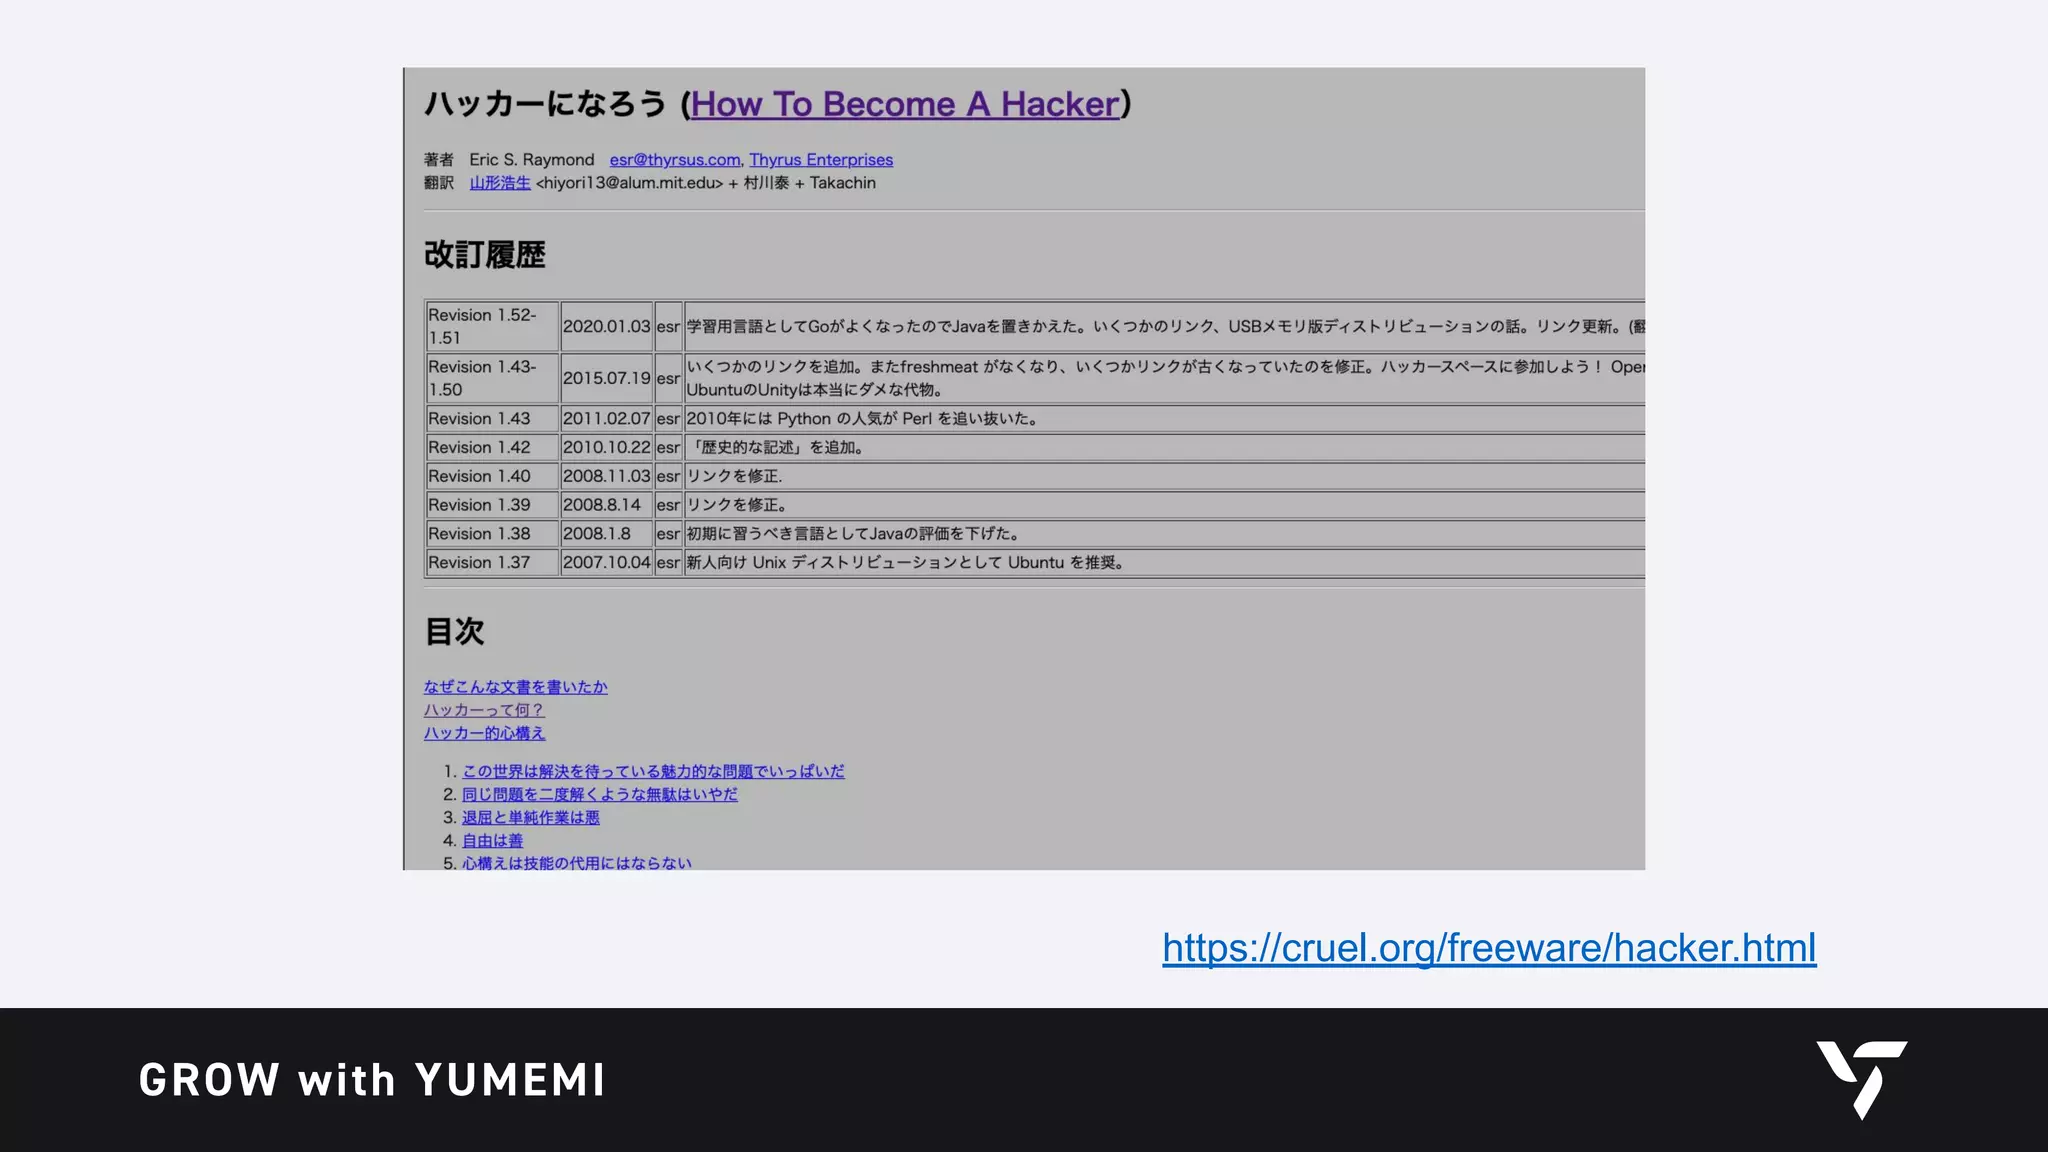Open 自由は善 contents item 4
The height and width of the screenshot is (1152, 2048).
click(492, 840)
